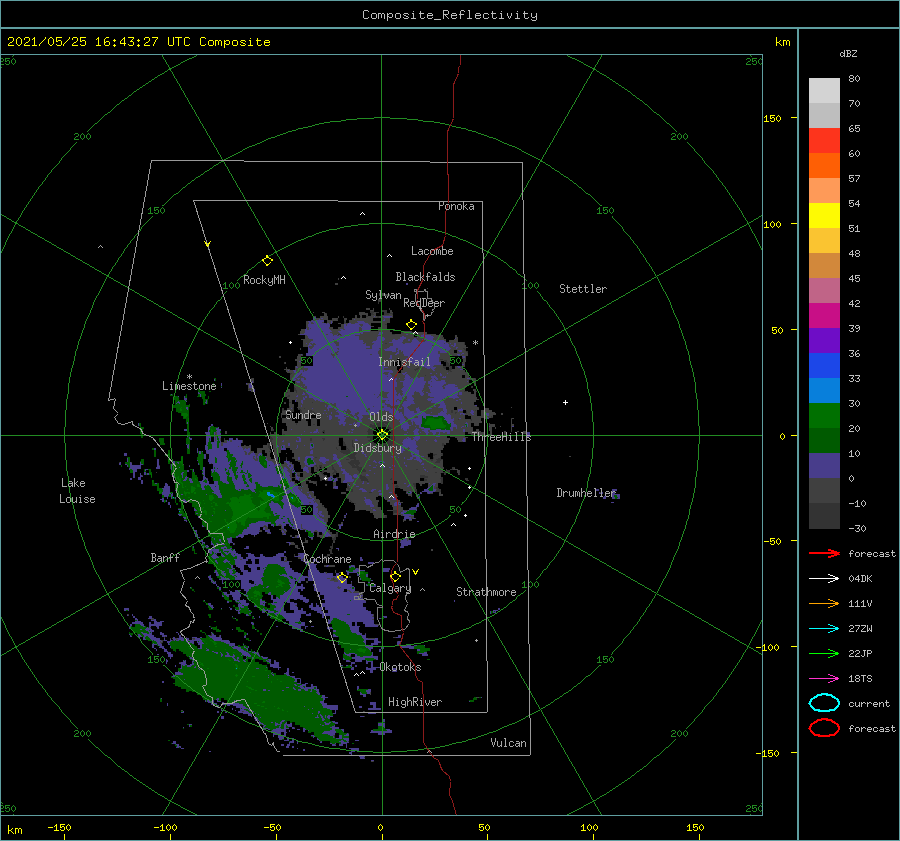Select the HighRiver label
The image size is (900, 841).
415,702
